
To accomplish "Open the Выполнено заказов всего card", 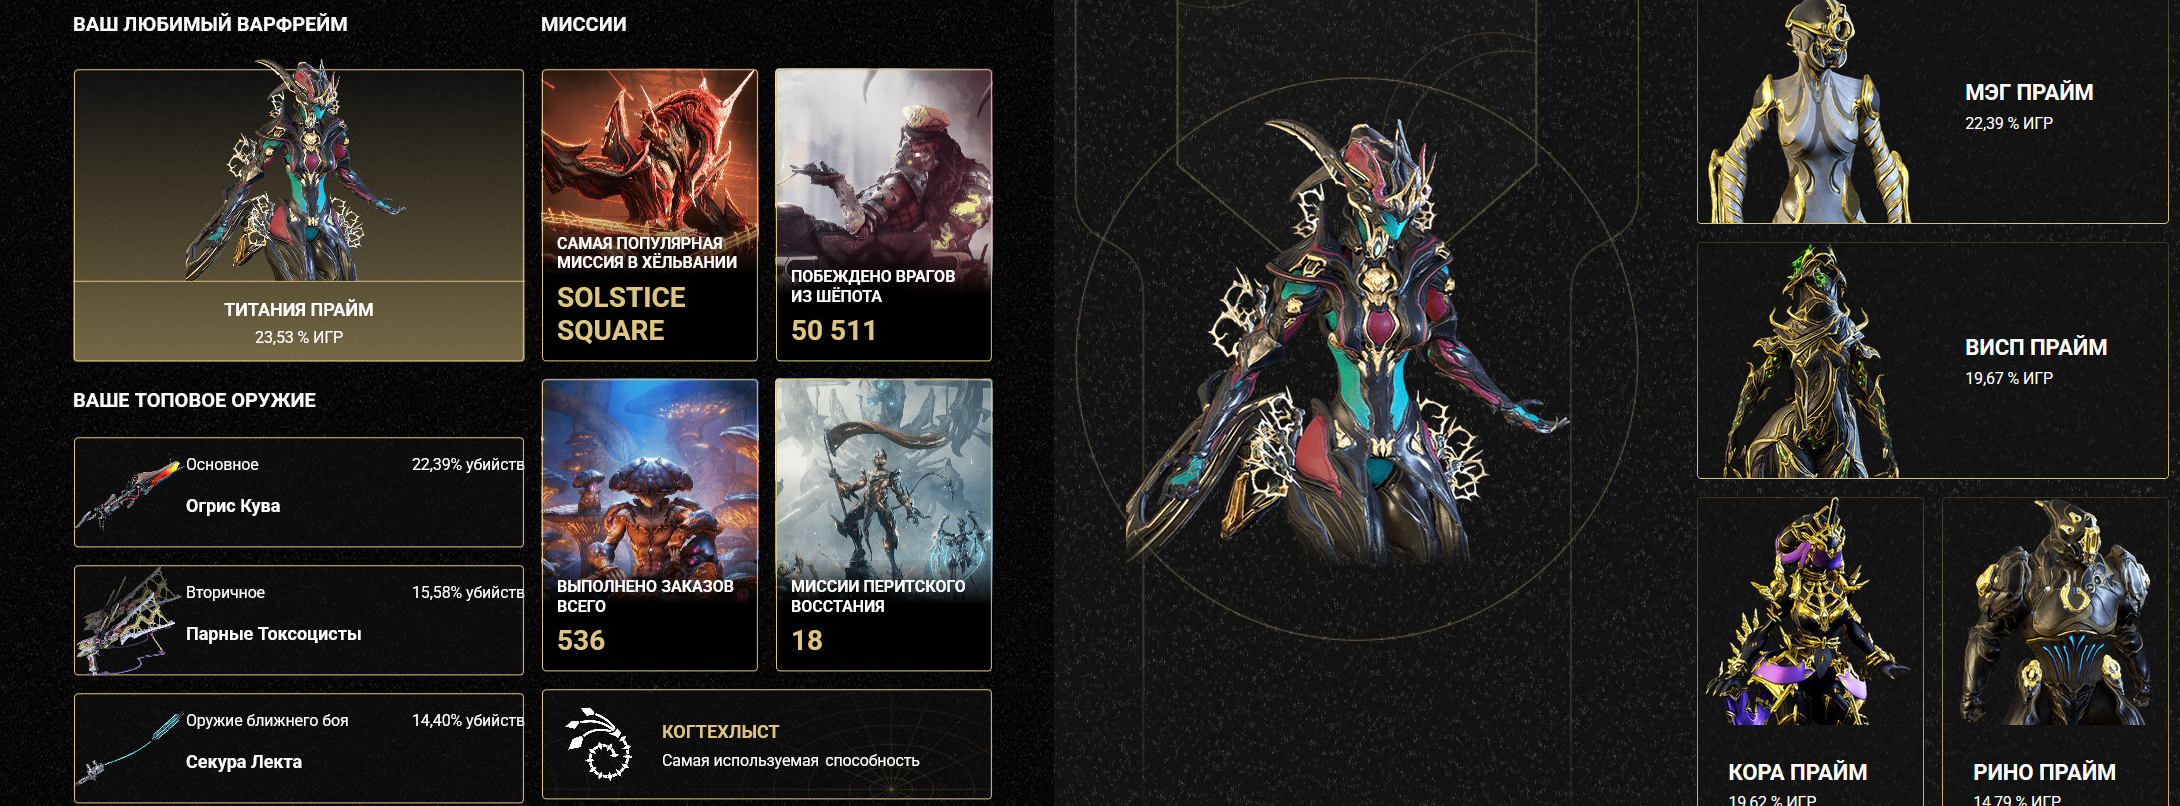I will [x=650, y=525].
